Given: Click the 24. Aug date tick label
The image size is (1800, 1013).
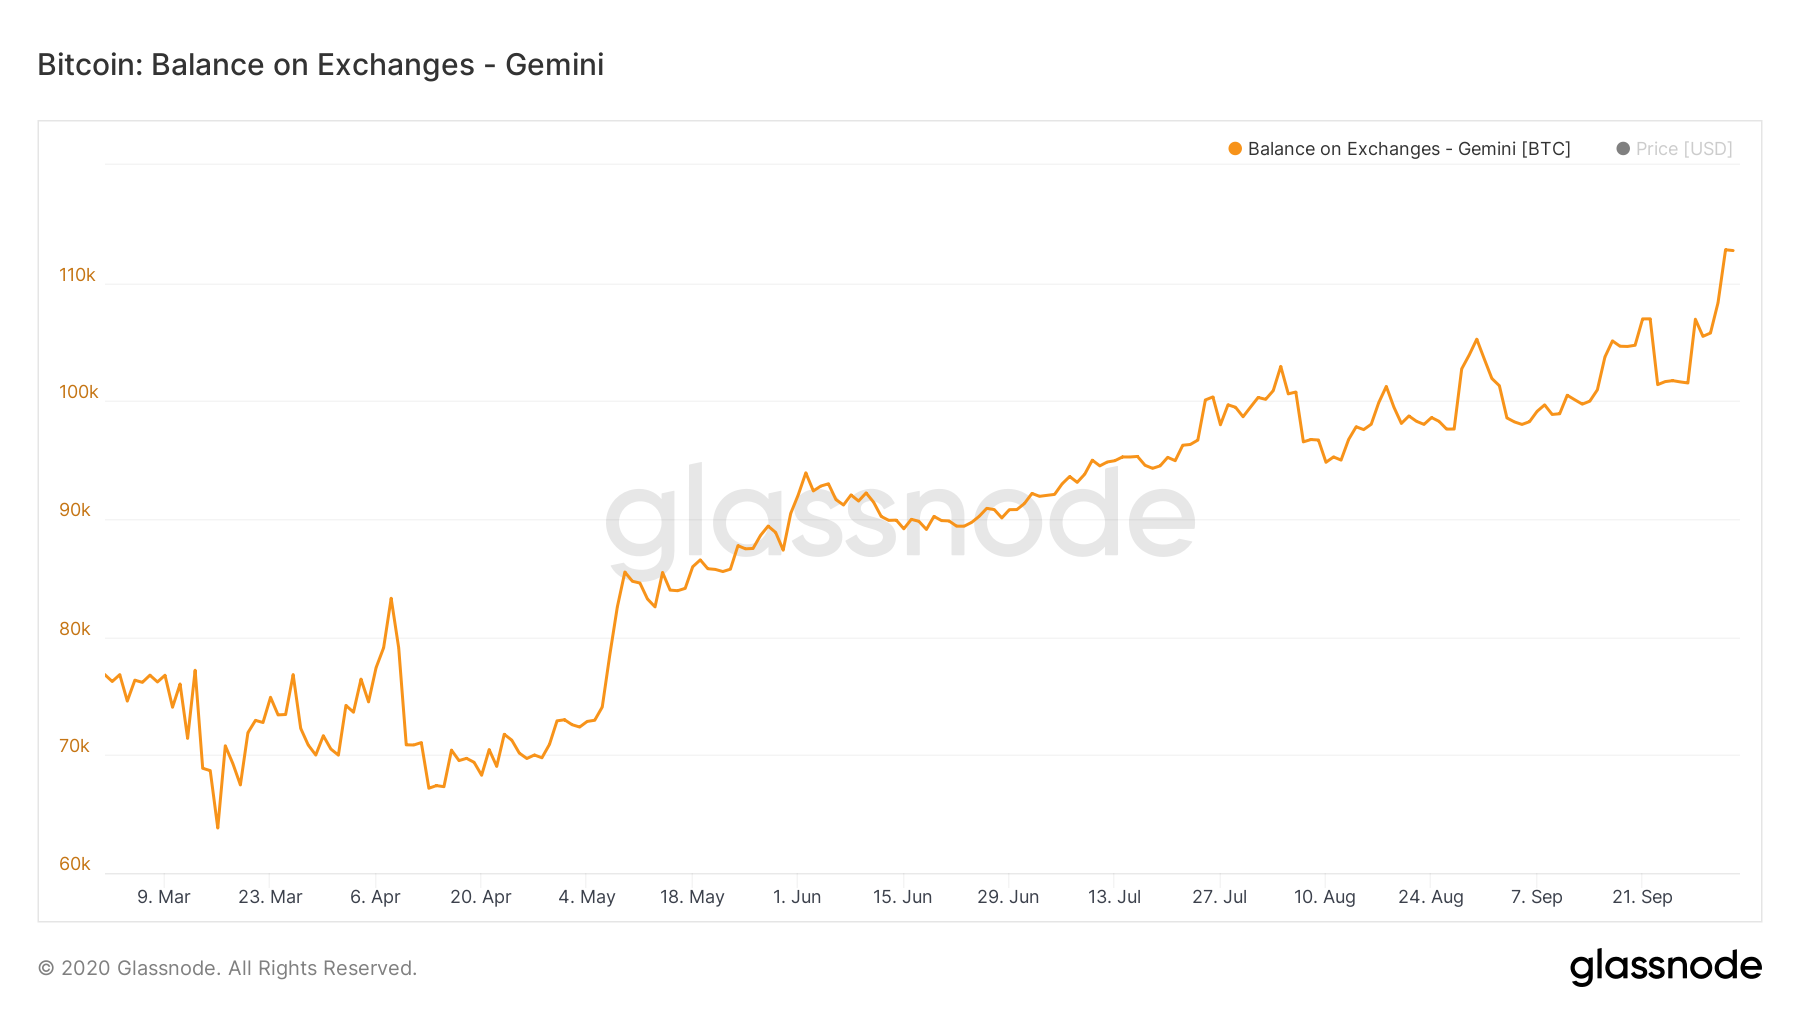Looking at the screenshot, I should pos(1431,897).
